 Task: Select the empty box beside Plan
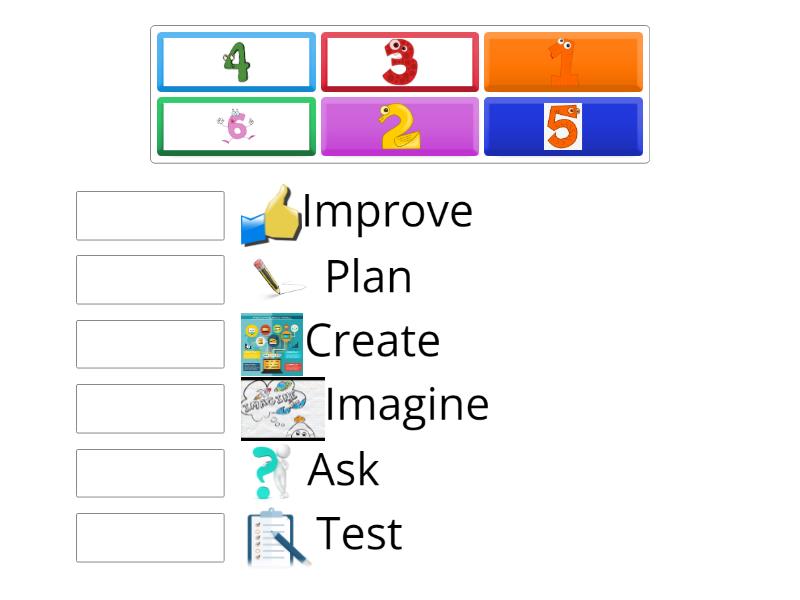[150, 280]
